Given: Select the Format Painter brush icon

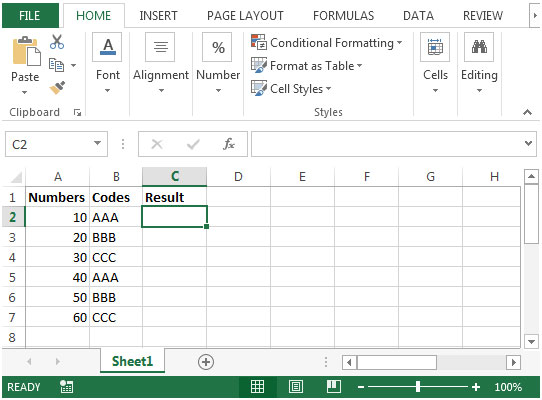Looking at the screenshot, I should (57, 88).
